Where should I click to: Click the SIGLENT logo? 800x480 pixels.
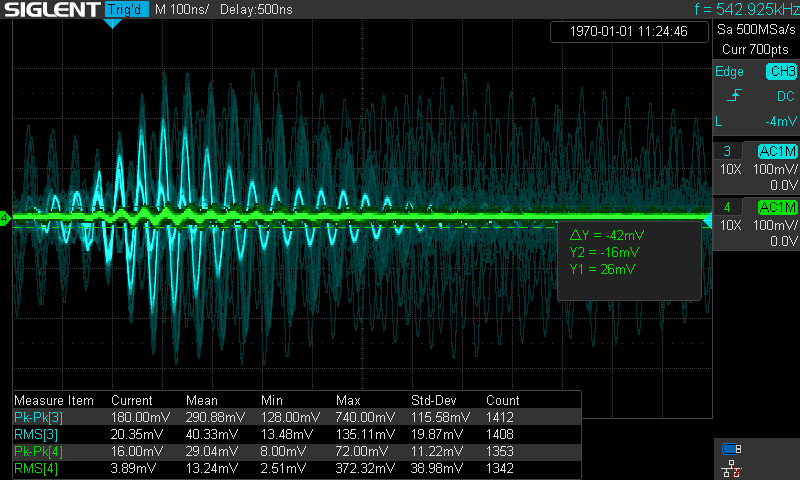click(50, 9)
